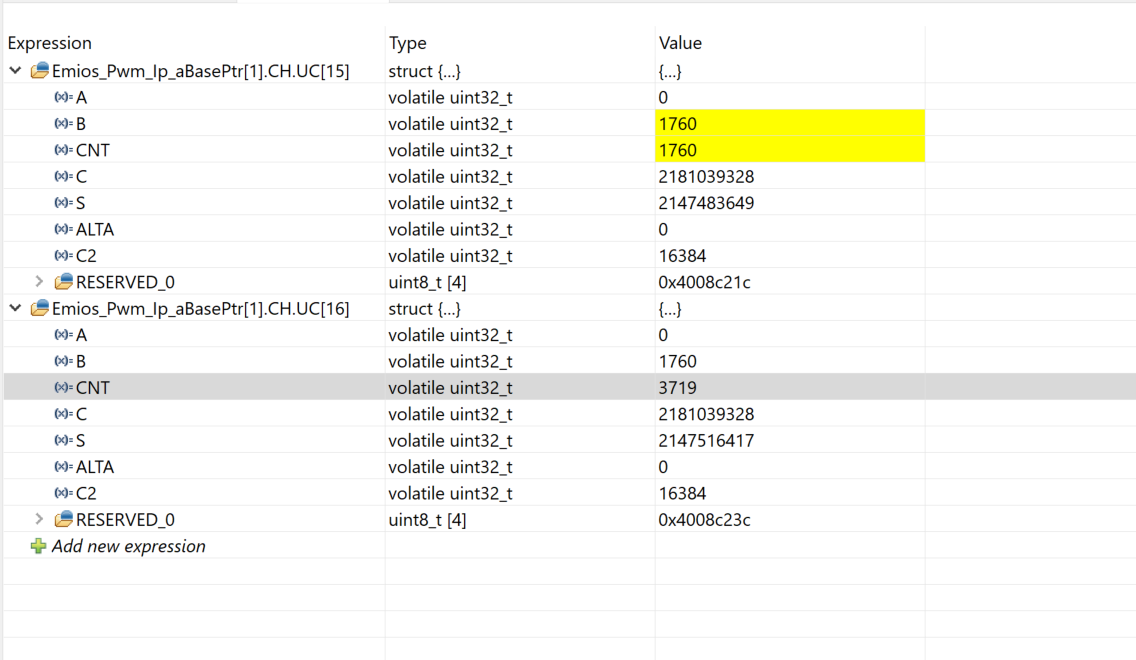Image resolution: width=1136 pixels, height=660 pixels.
Task: Click the variable icon beside CNT under UC[15]
Action: tap(63, 150)
